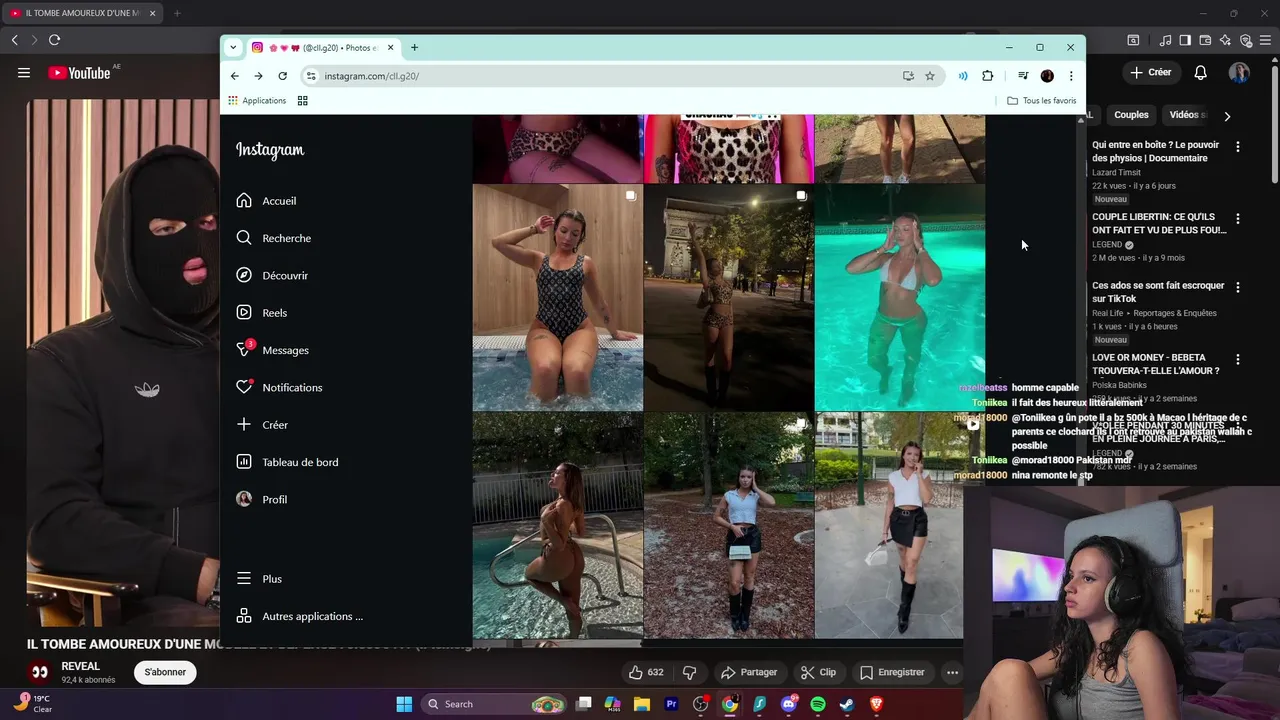The height and width of the screenshot is (720, 1280).
Task: Open Brave main hamburger menu
Action: [x=1265, y=40]
